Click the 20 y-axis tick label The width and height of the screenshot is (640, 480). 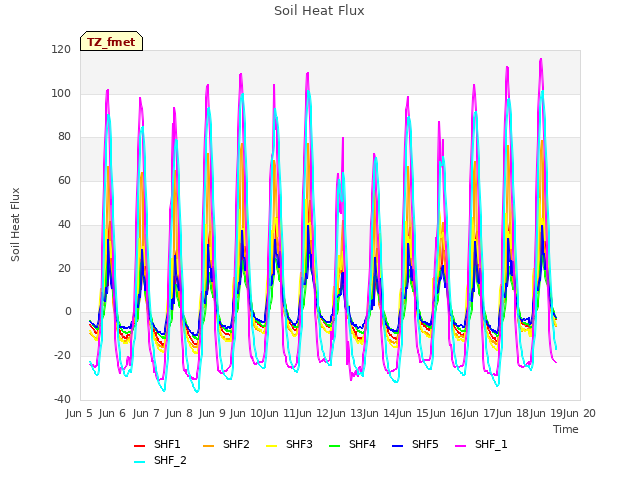click(x=64, y=268)
